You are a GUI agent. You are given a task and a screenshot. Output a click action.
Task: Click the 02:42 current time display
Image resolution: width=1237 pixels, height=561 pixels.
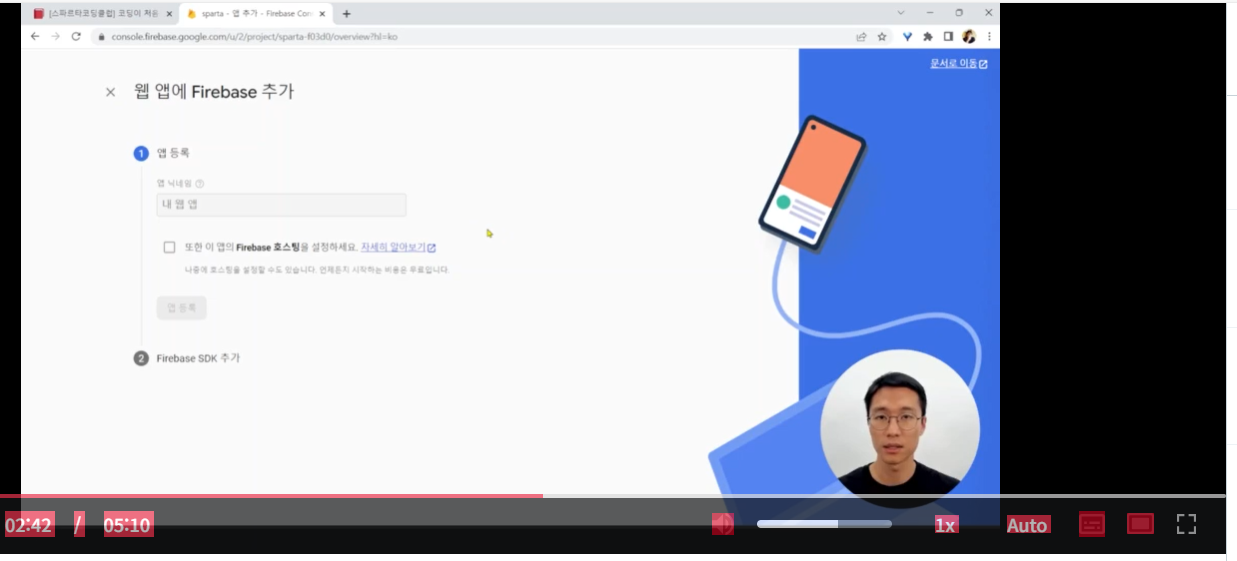coord(29,525)
